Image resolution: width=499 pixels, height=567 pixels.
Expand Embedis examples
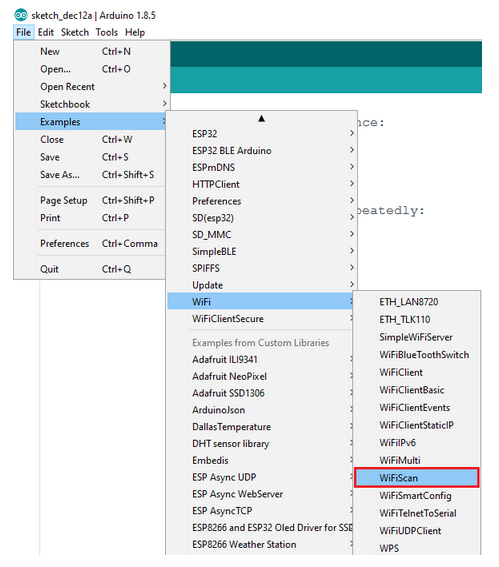coord(260,461)
